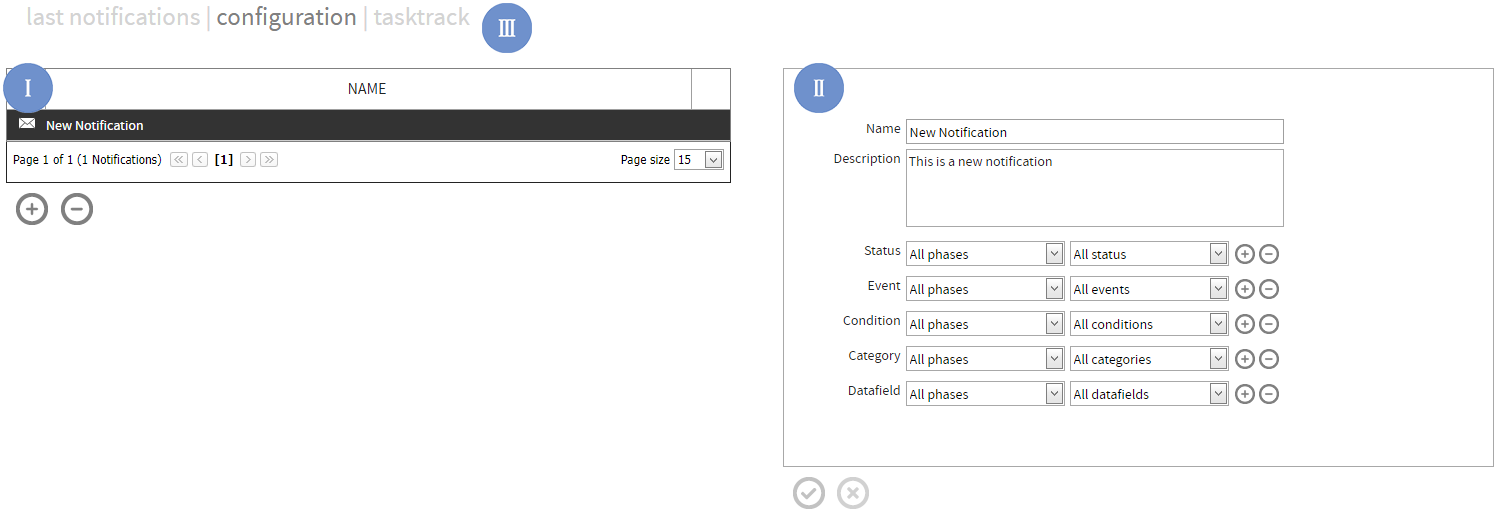Image resolution: width=1498 pixels, height=515 pixels.
Task: Sort by NAME column header
Action: (367, 89)
